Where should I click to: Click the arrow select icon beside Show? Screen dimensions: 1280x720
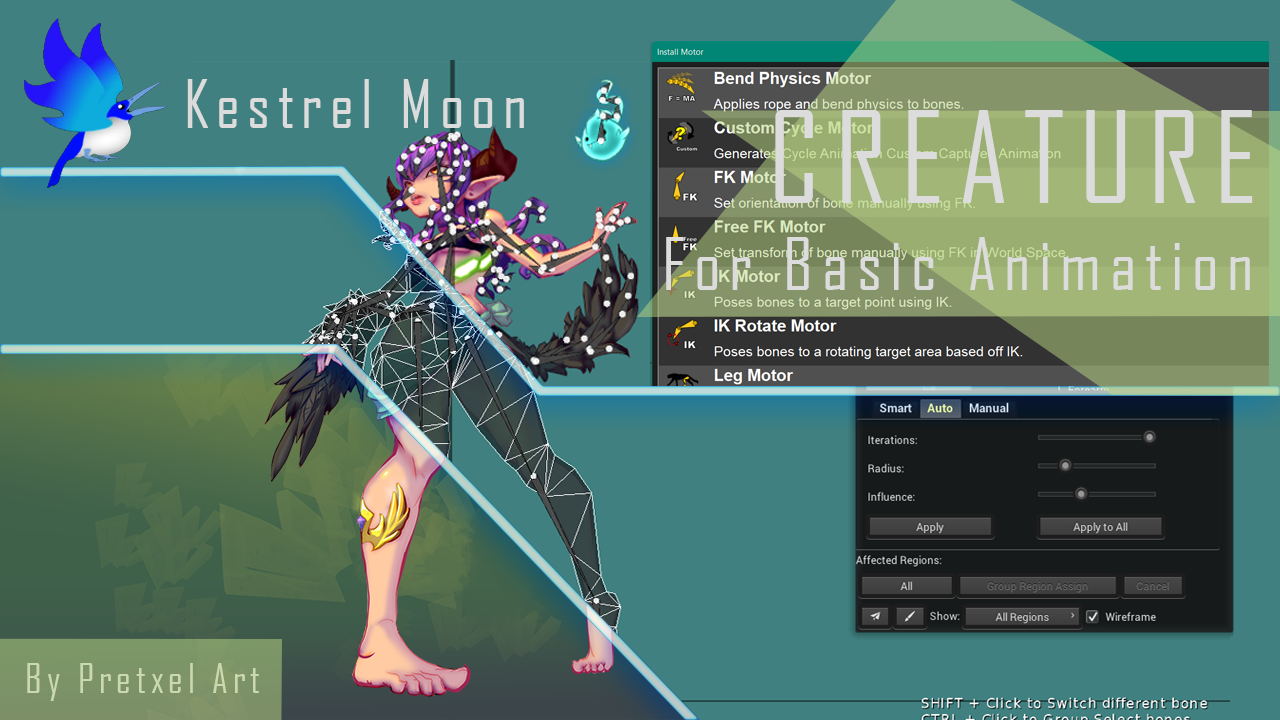coord(875,617)
